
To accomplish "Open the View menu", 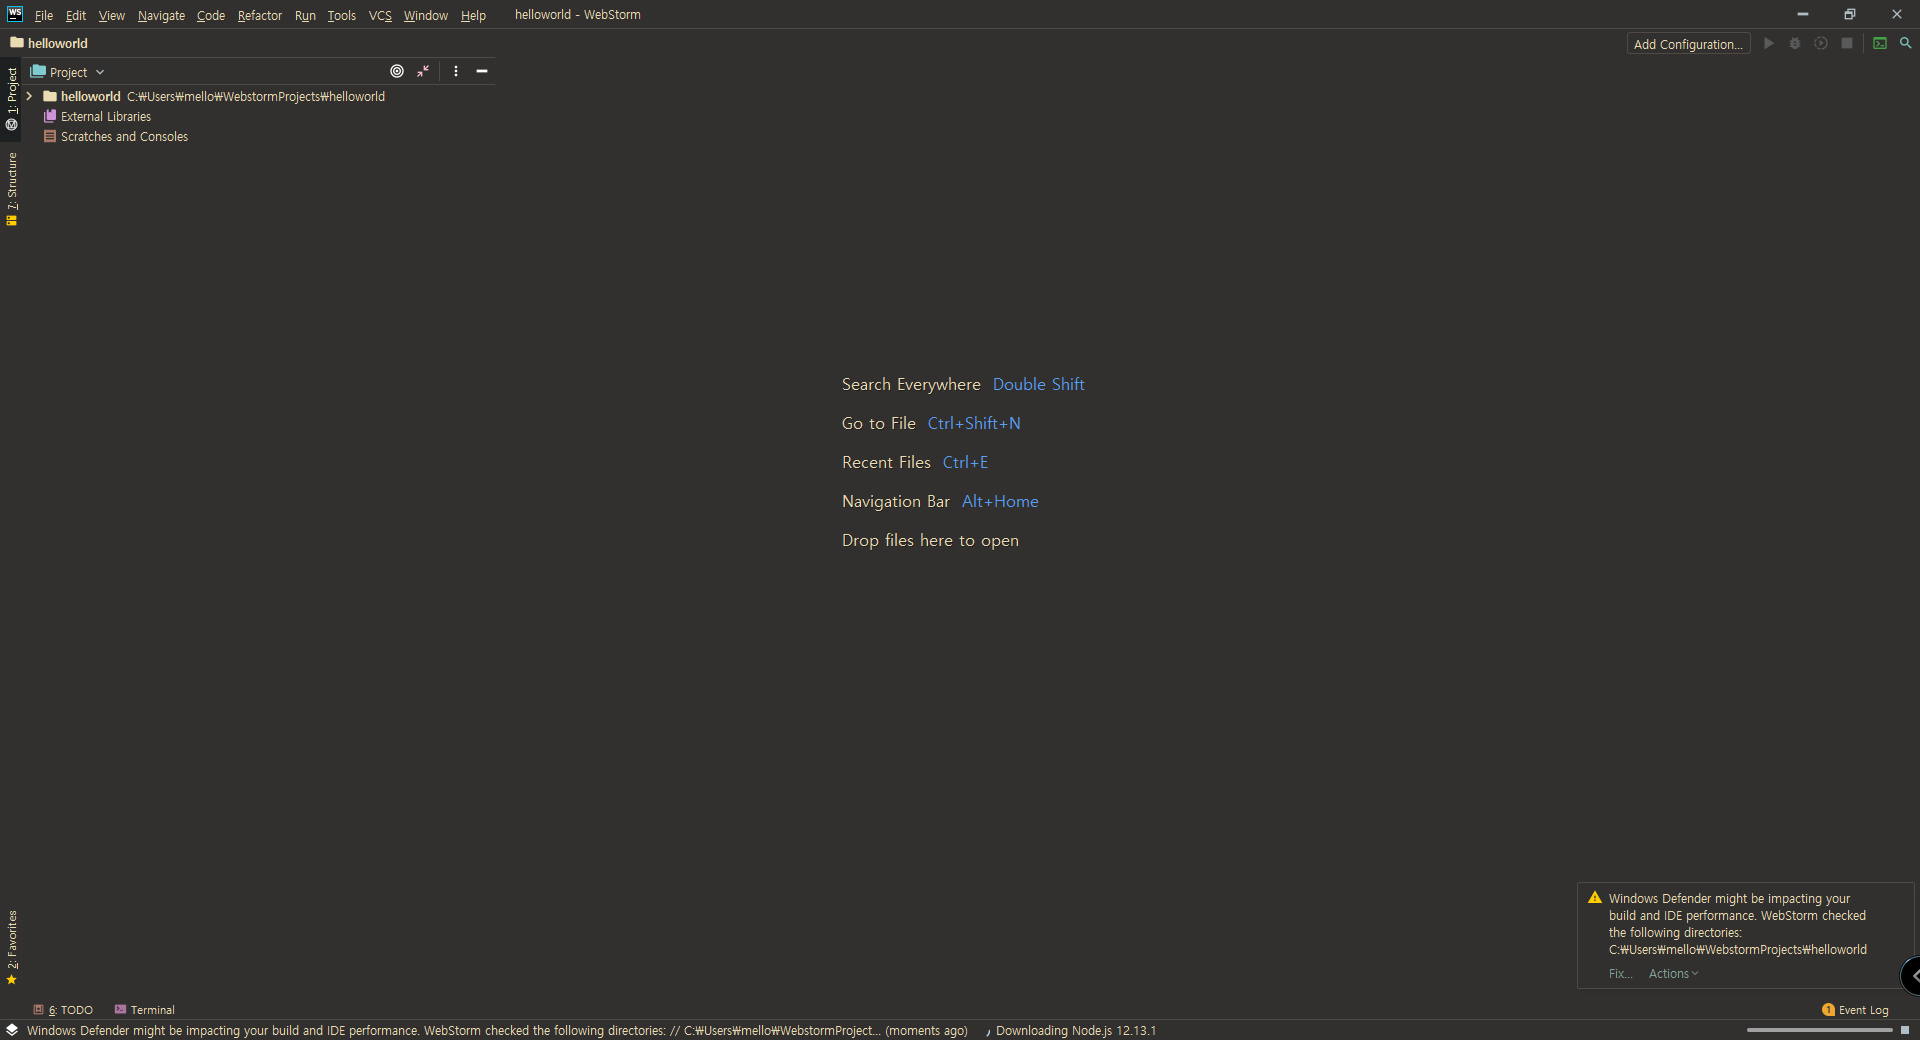I will tap(112, 15).
